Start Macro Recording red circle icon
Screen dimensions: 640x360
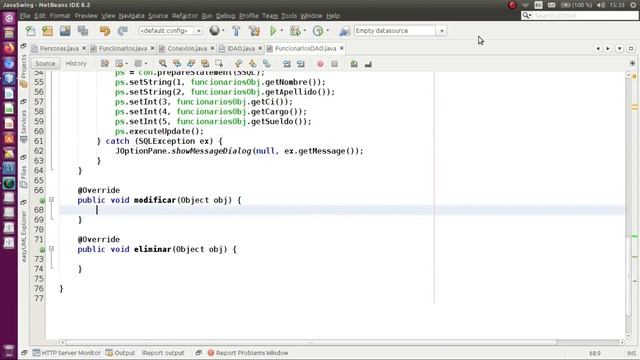pos(320,64)
